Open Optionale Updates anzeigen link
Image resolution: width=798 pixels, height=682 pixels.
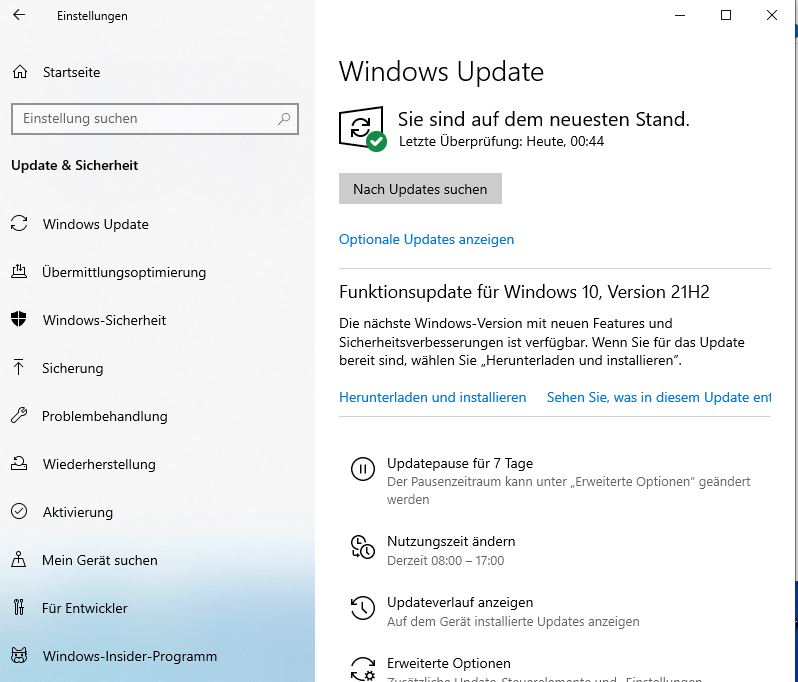(x=426, y=239)
